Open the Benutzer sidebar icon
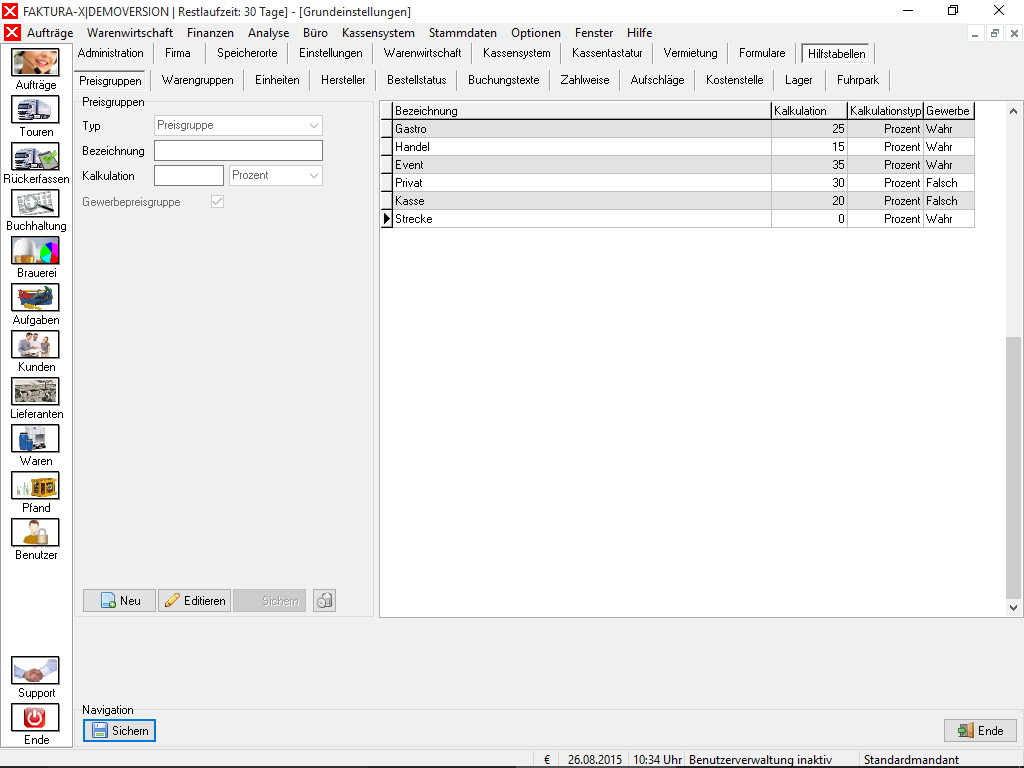 [x=35, y=532]
